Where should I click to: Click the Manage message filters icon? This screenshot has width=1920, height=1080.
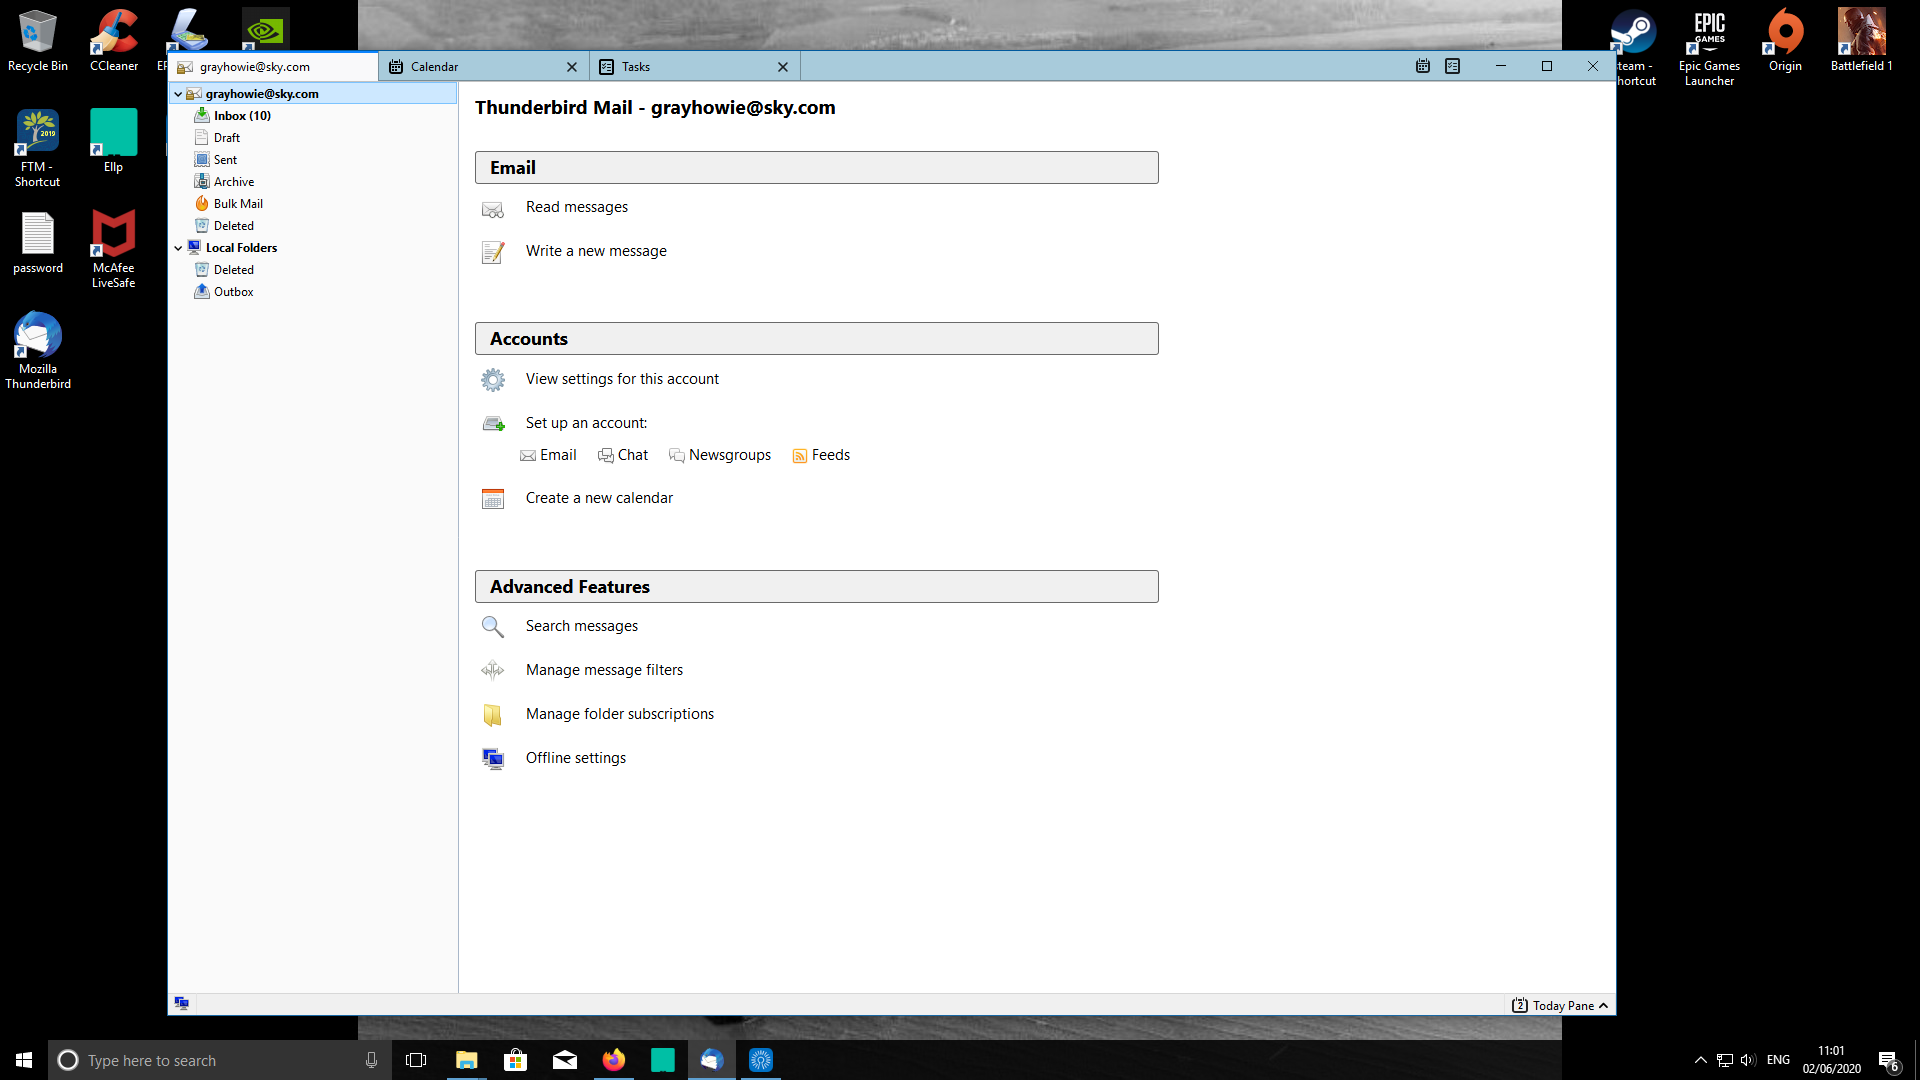point(492,670)
